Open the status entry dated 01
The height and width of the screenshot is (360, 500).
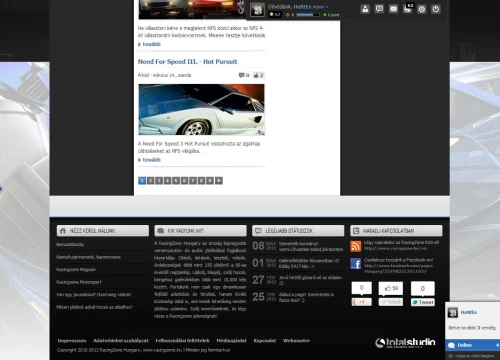click(298, 263)
